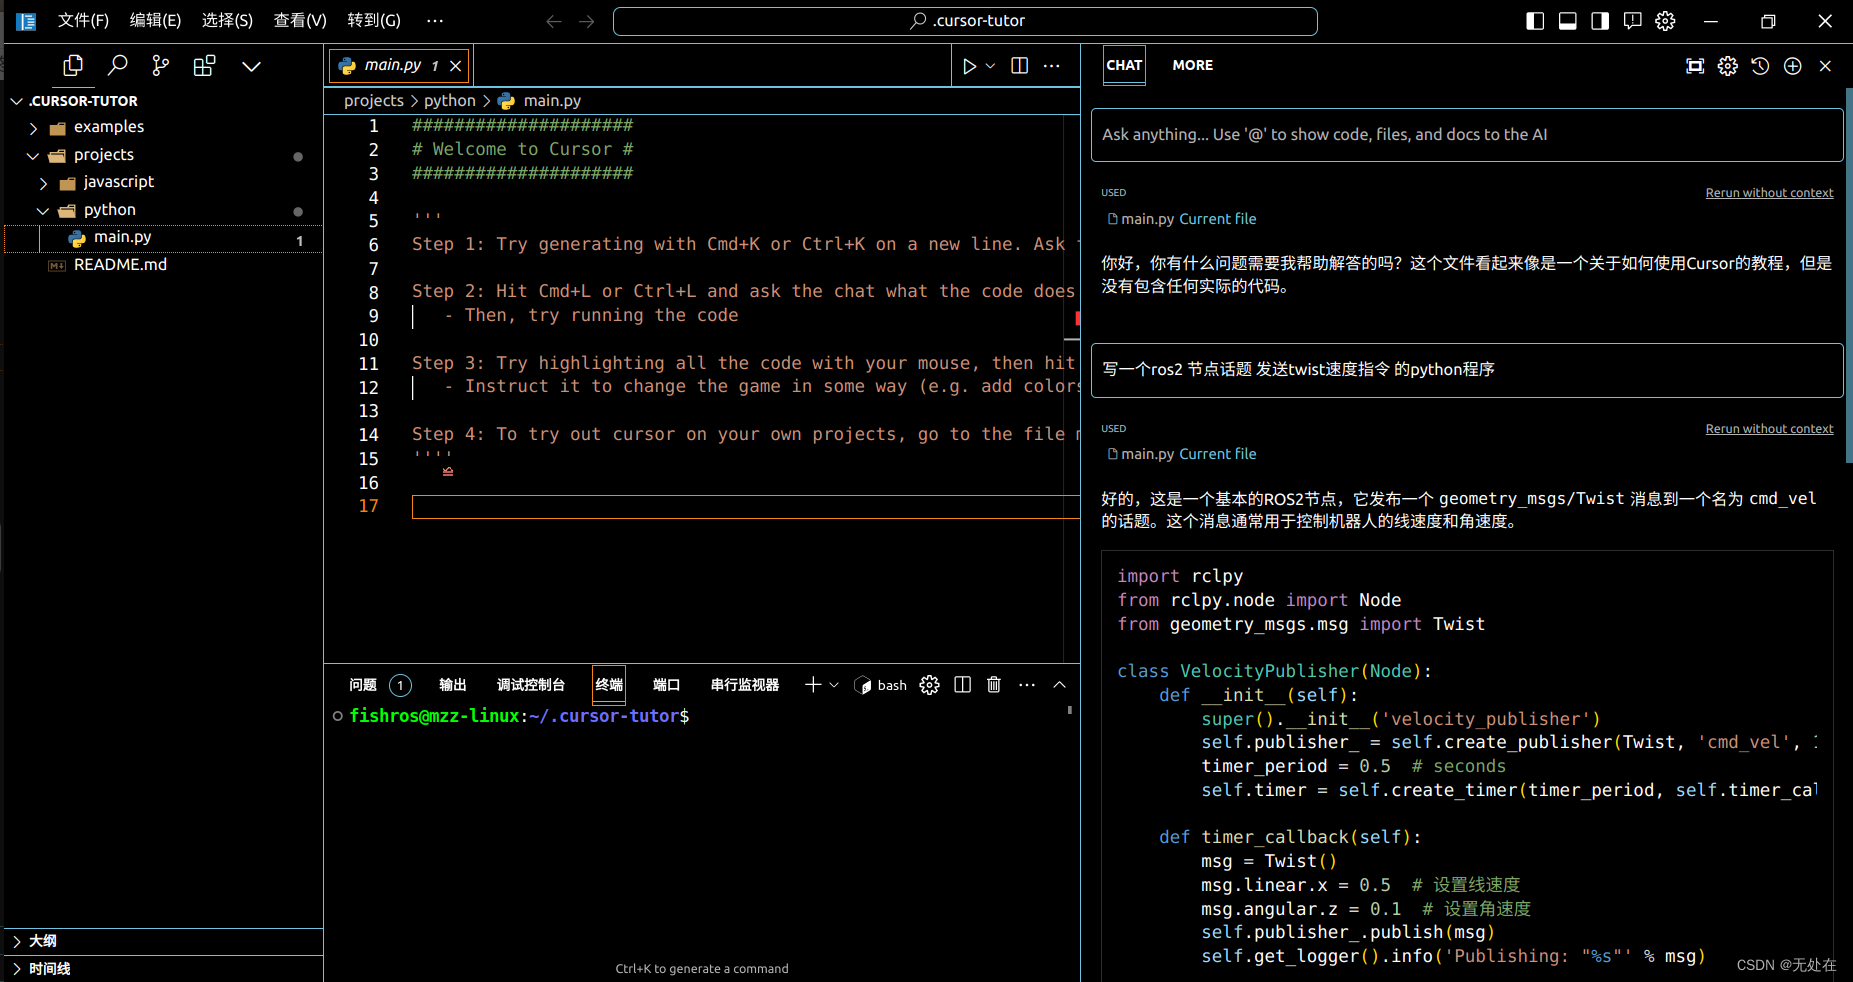Image resolution: width=1853 pixels, height=982 pixels.
Task: Run the Python file play button
Action: tap(969, 66)
